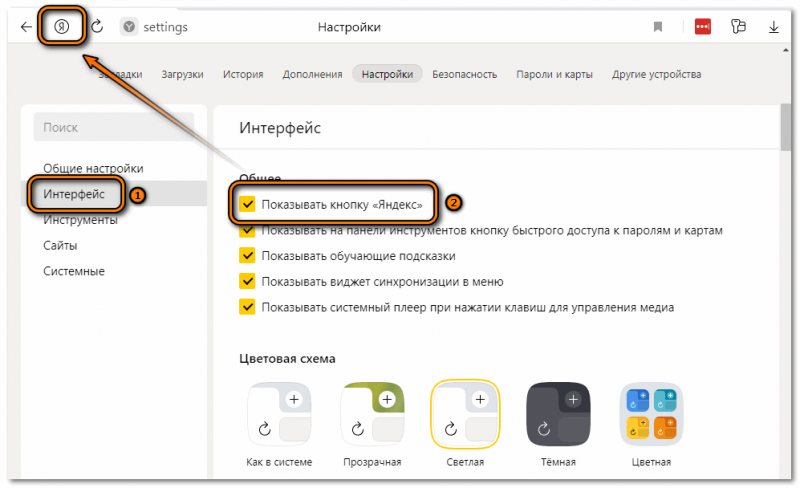This screenshot has width=800, height=488.
Task: Toggle the quick access passwords and cards checkbox
Action: (247, 230)
